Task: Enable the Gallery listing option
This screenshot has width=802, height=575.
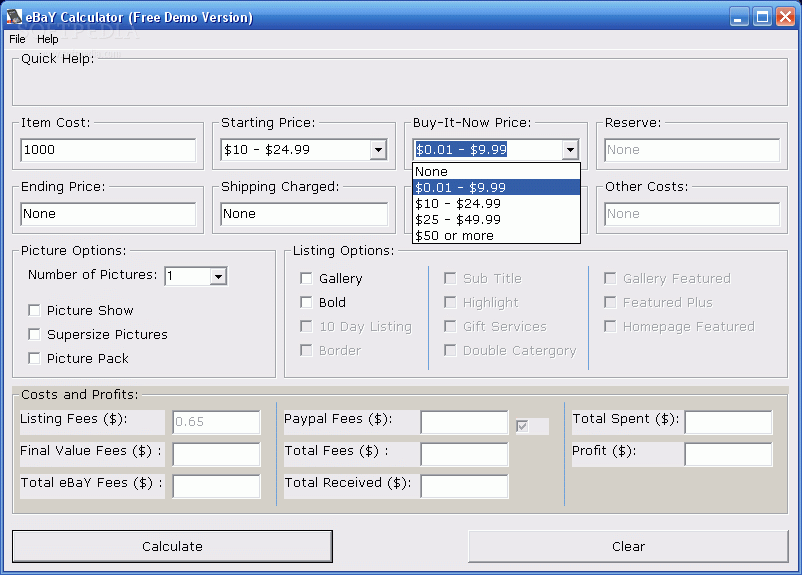Action: [306, 278]
